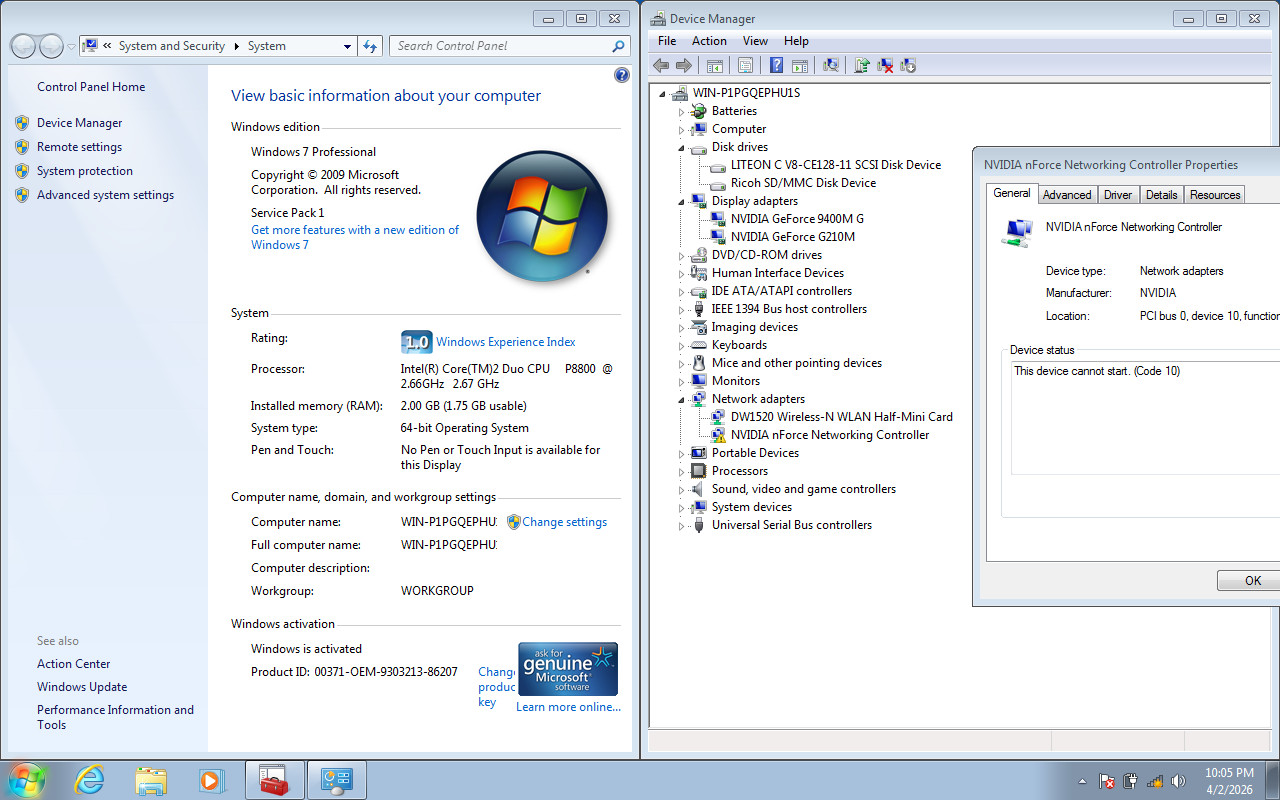Expand the Batteries node
Image resolution: width=1280 pixels, height=800 pixels.
pos(682,111)
